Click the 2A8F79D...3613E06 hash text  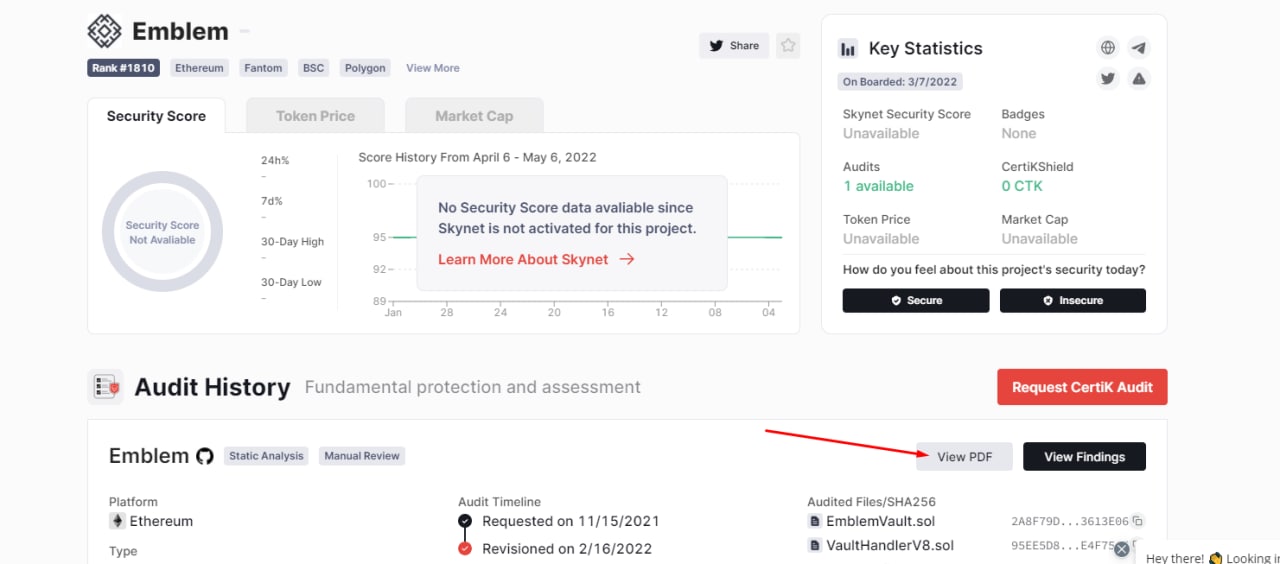[x=1070, y=521]
